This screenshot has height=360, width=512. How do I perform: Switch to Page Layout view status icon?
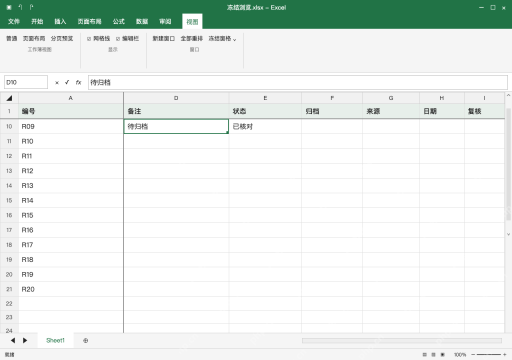coord(433,355)
